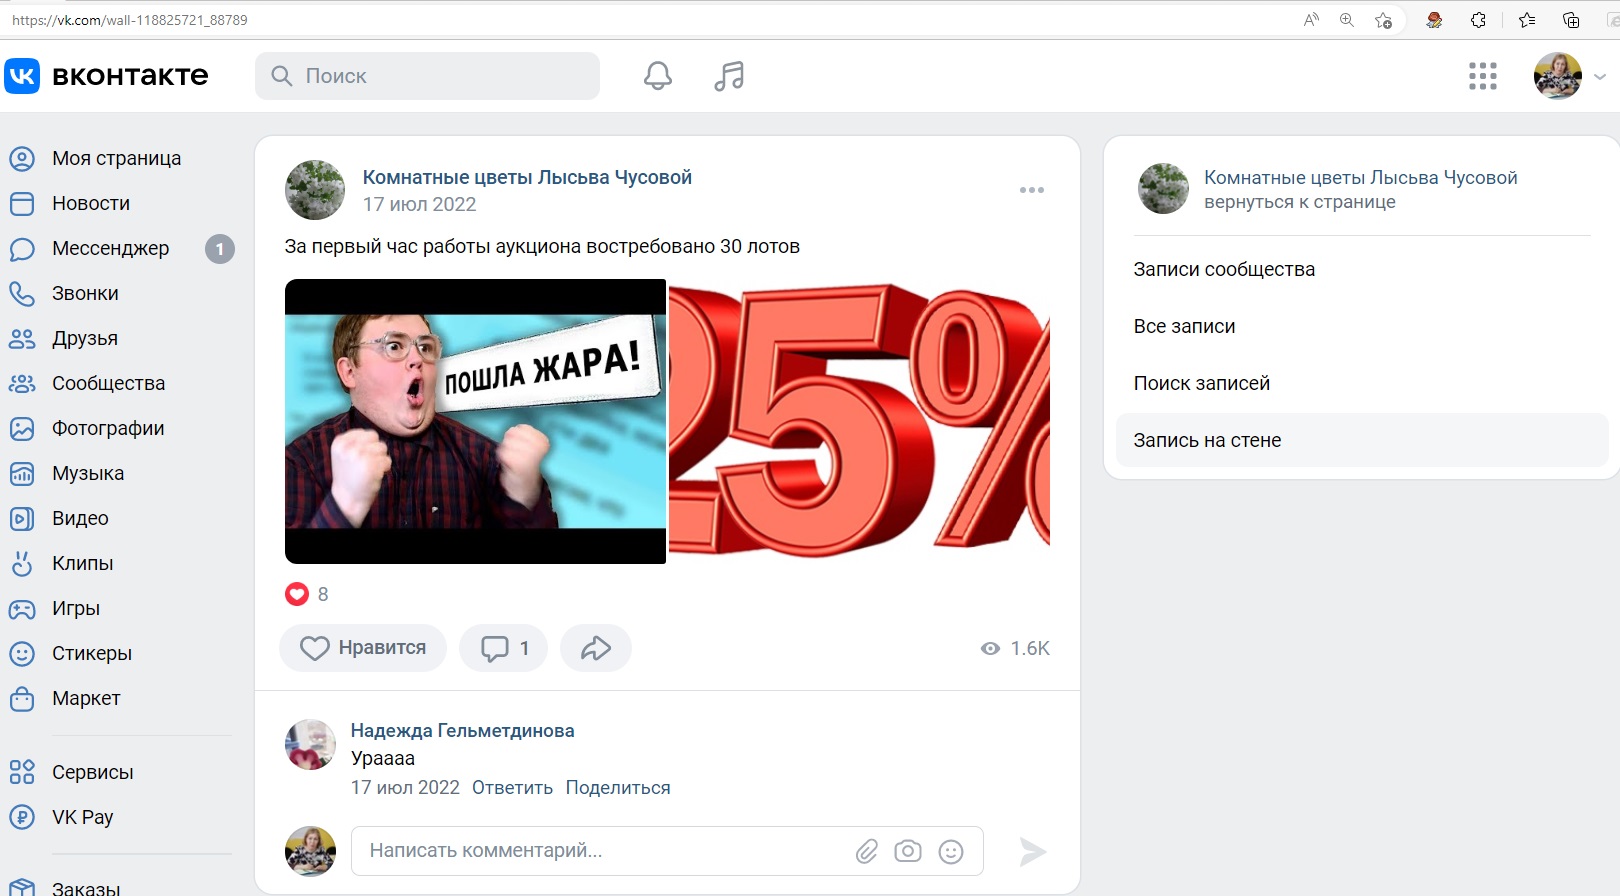Click the browser zoom magnifier icon
Screen dimensions: 1620x896
tap(1347, 20)
